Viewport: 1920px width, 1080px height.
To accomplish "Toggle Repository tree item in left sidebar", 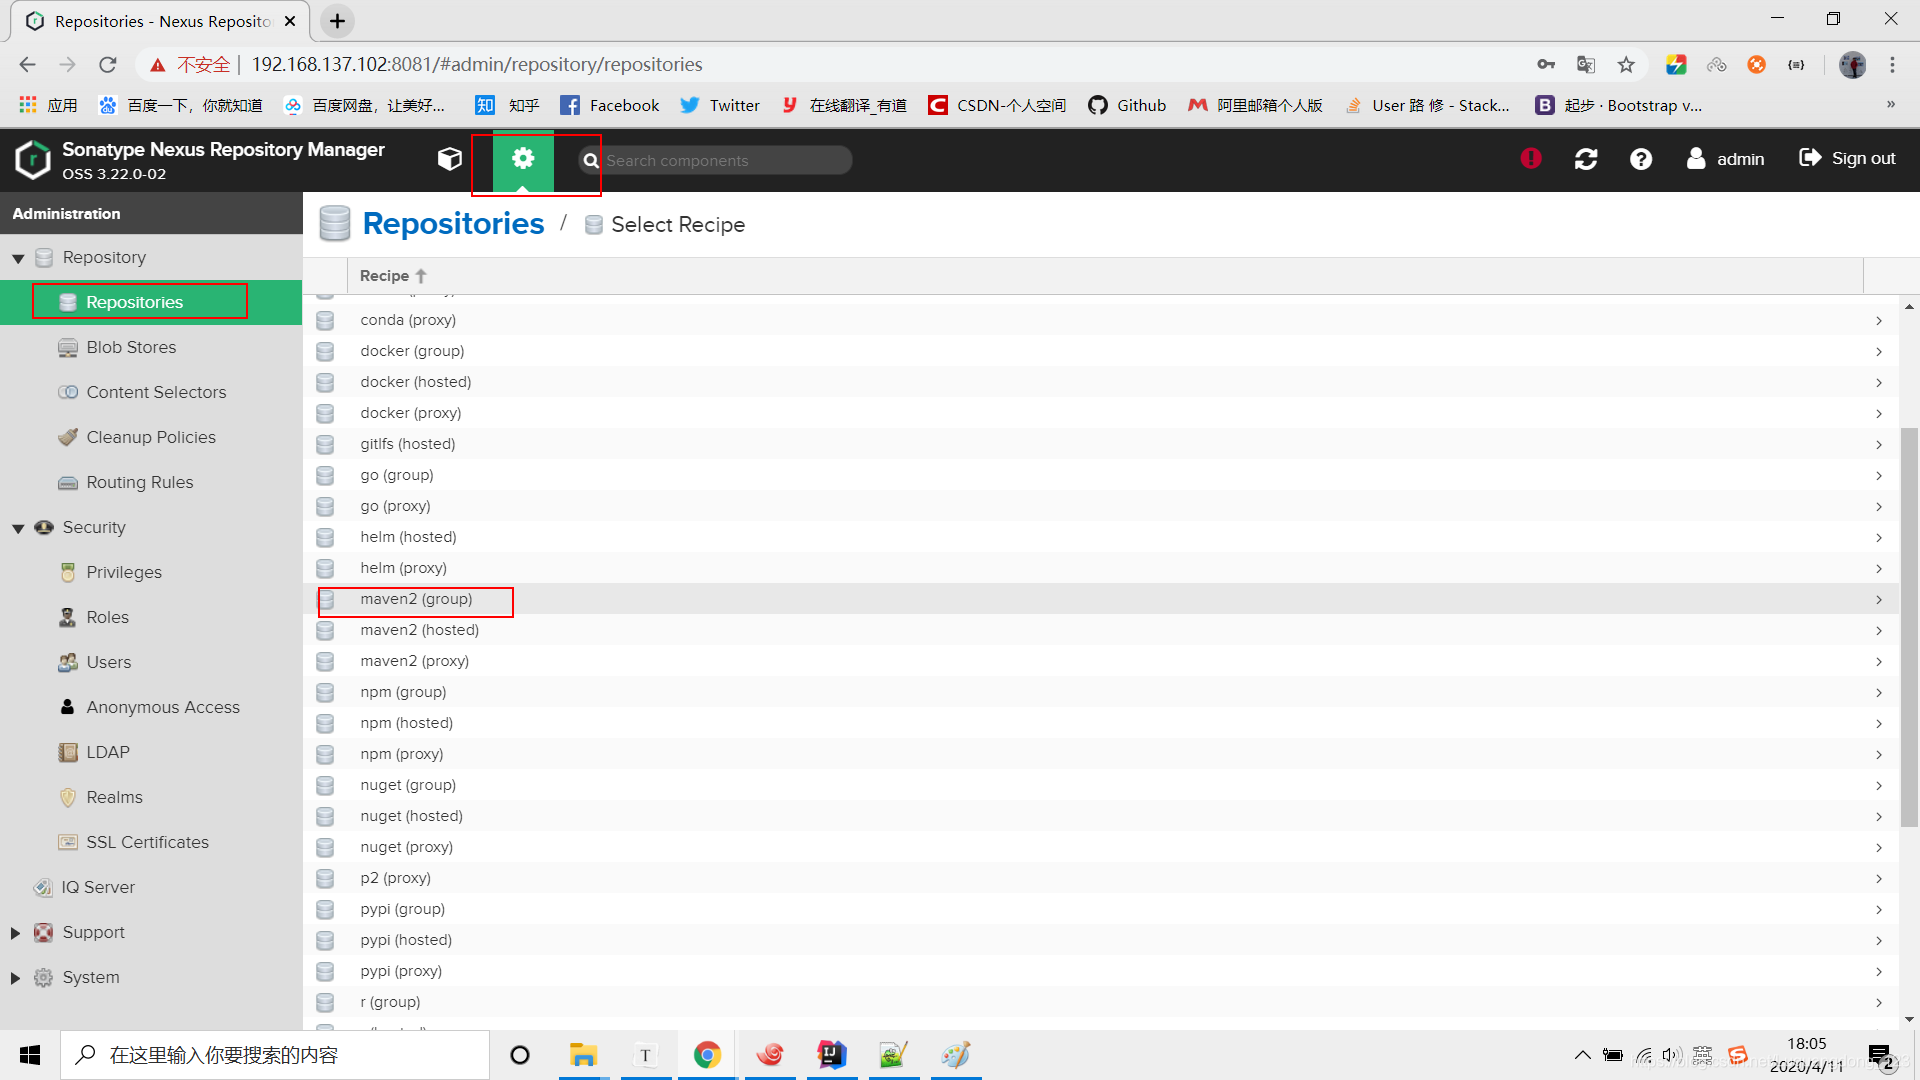I will tap(17, 257).
